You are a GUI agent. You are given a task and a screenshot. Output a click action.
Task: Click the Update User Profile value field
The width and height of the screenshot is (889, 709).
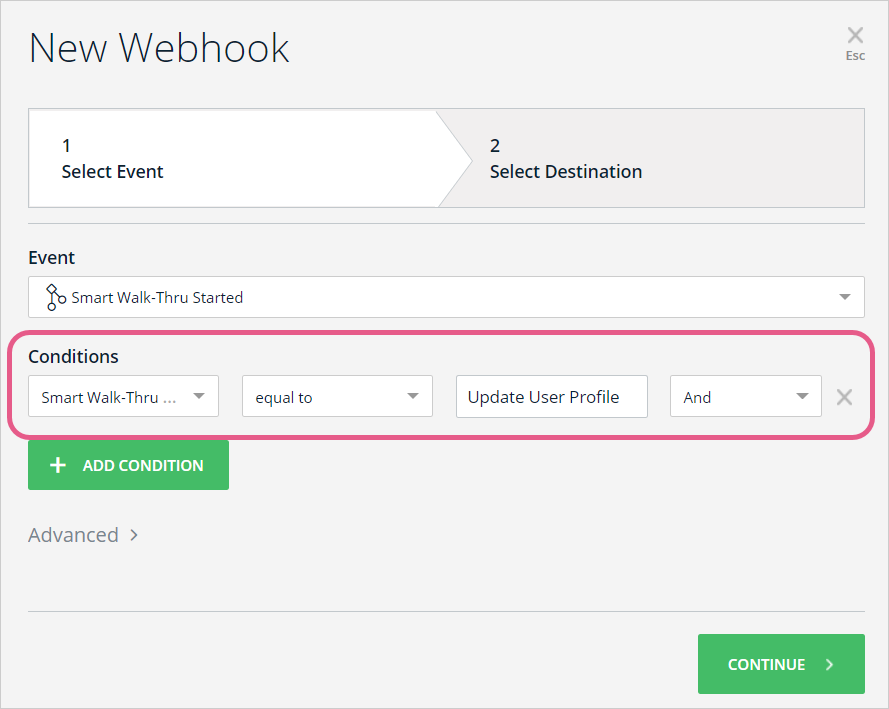click(552, 396)
